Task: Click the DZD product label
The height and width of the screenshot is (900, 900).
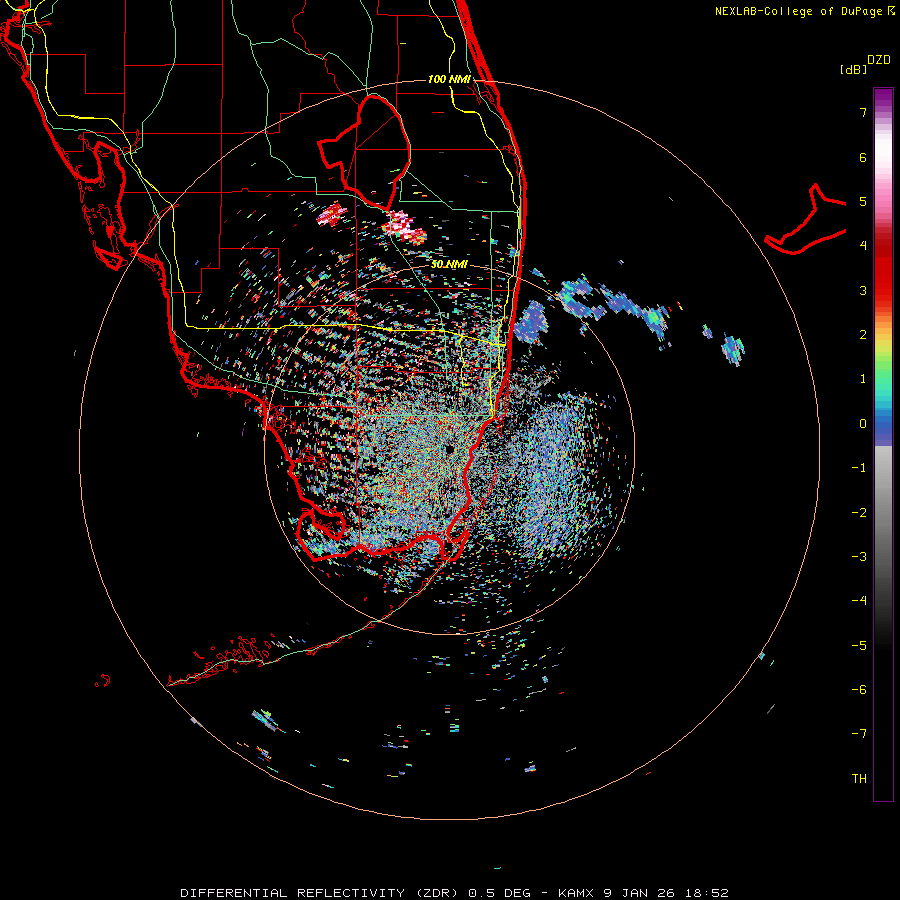Action: (x=879, y=60)
